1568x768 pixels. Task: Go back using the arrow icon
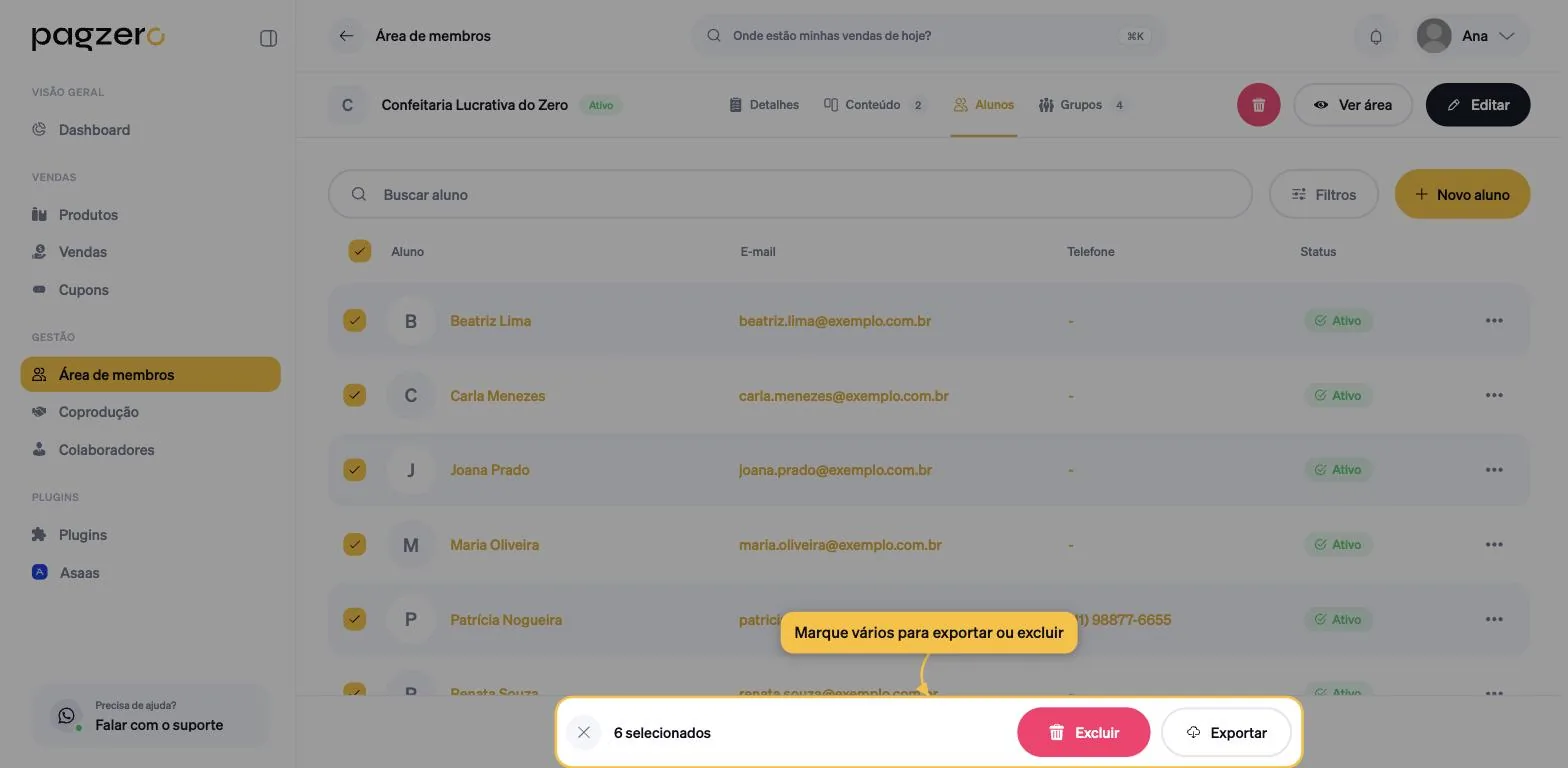[x=346, y=36]
